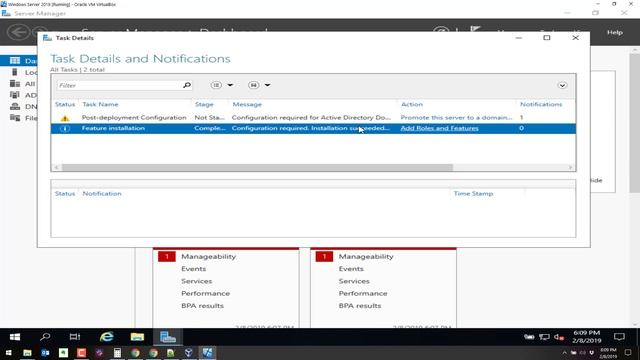Open Local Server icon in Server Manager sidebar
640x360 pixels.
coord(15,72)
